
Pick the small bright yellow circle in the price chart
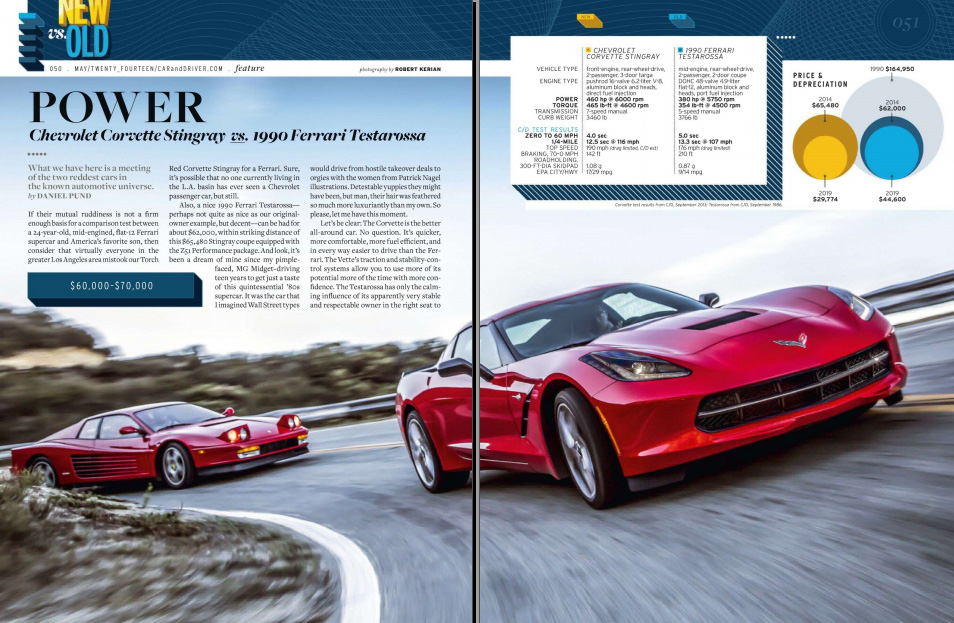coord(825,156)
